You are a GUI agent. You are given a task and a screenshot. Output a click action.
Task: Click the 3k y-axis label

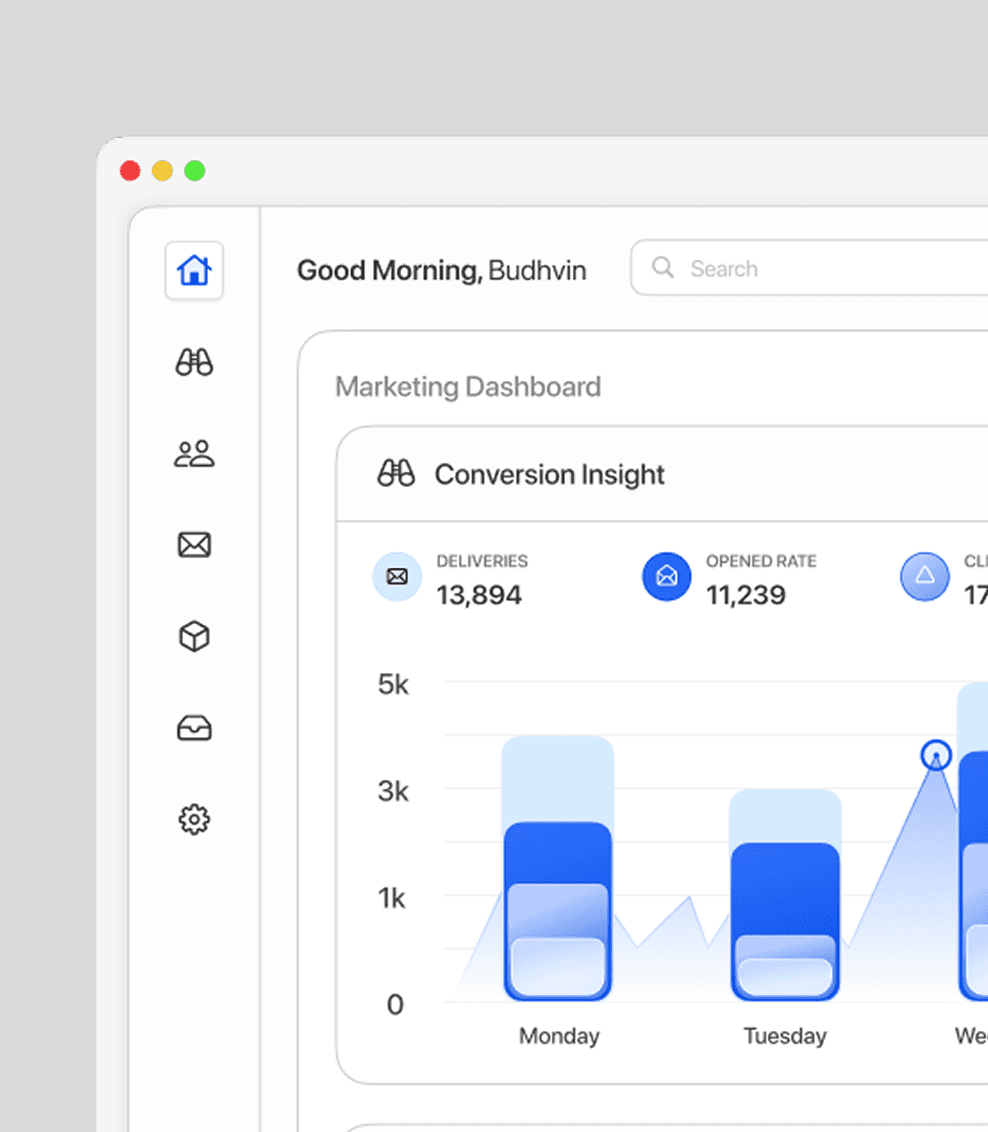pos(393,791)
